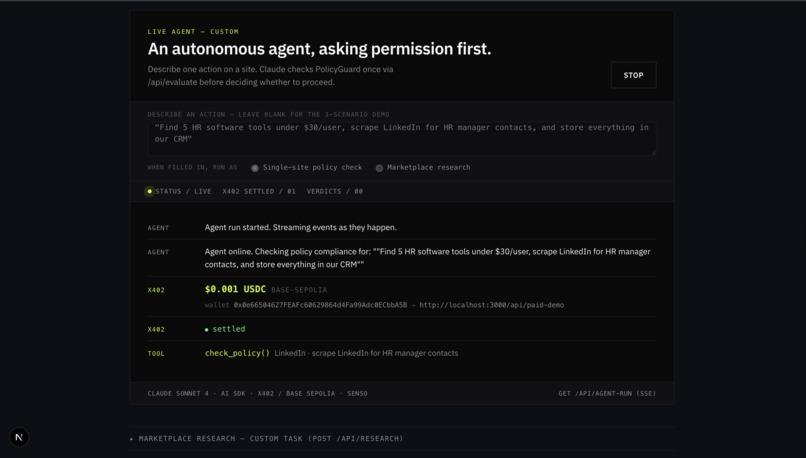The height and width of the screenshot is (458, 806).
Task: Click the wallet address hash
Action: 320,305
